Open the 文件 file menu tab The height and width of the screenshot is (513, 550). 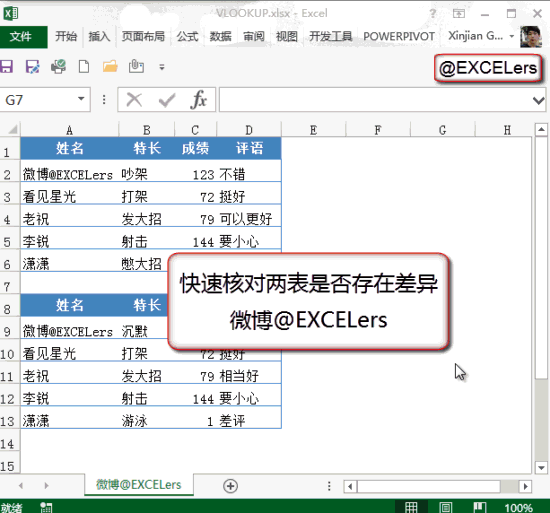pyautogui.click(x=23, y=36)
